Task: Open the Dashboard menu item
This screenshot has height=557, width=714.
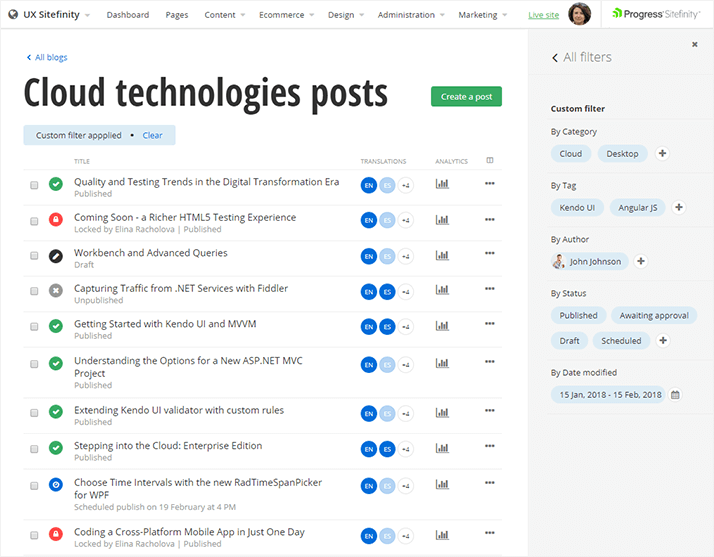Action: point(128,15)
